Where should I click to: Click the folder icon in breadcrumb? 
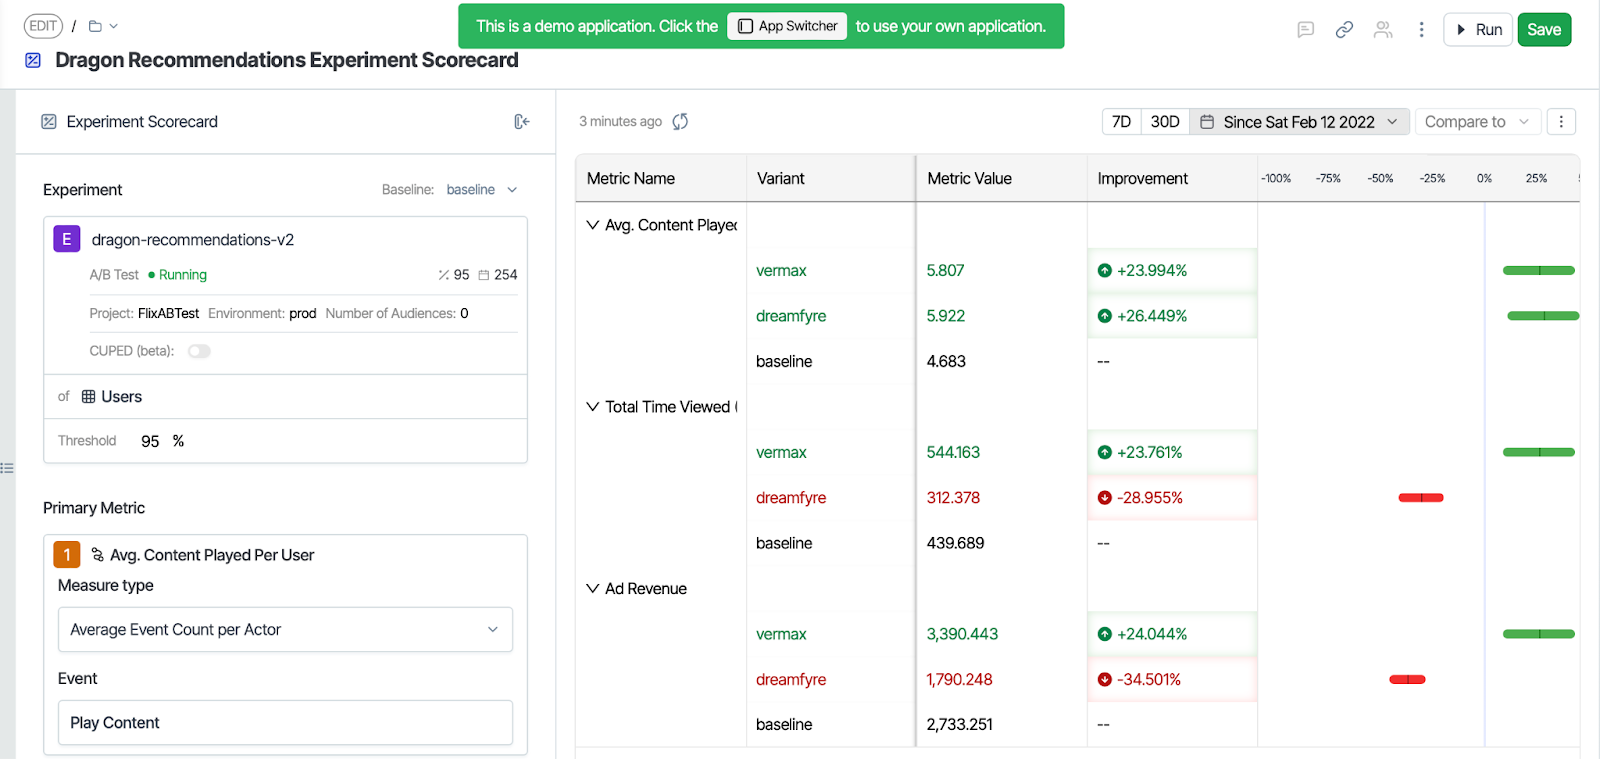pos(96,26)
